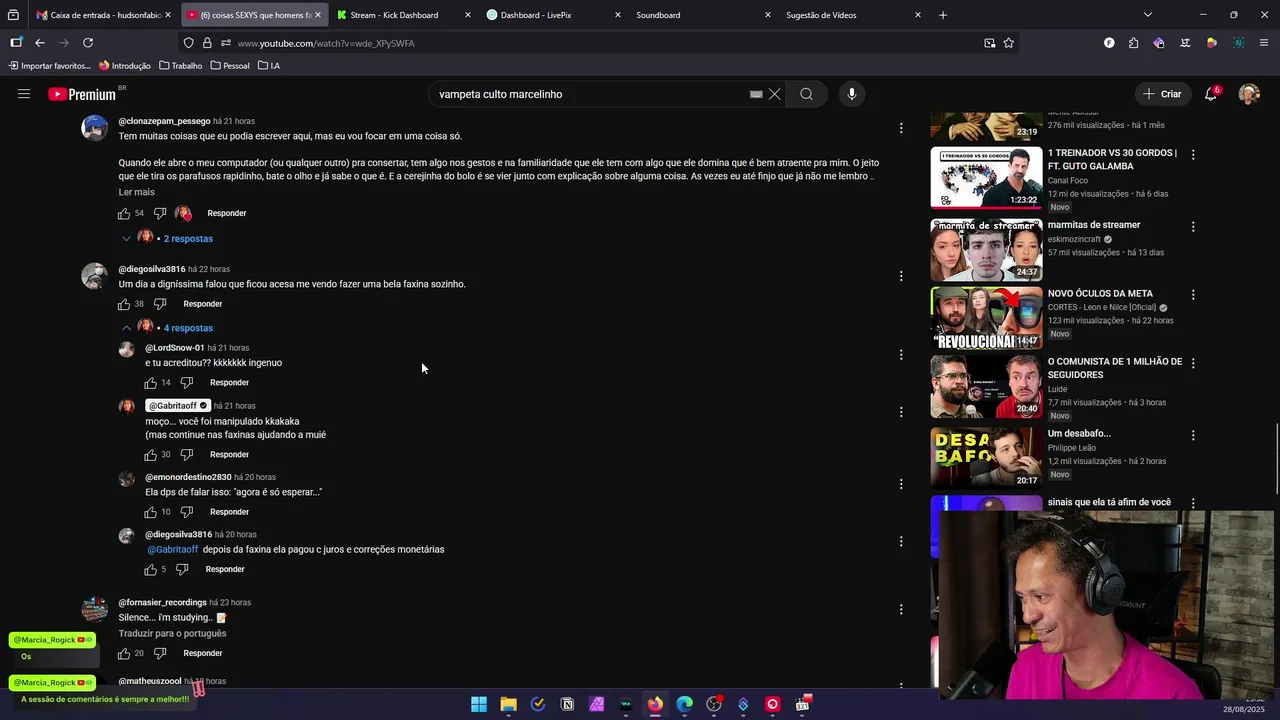Start voice search with the microphone icon
Screen dimensions: 1280x720
click(852, 94)
